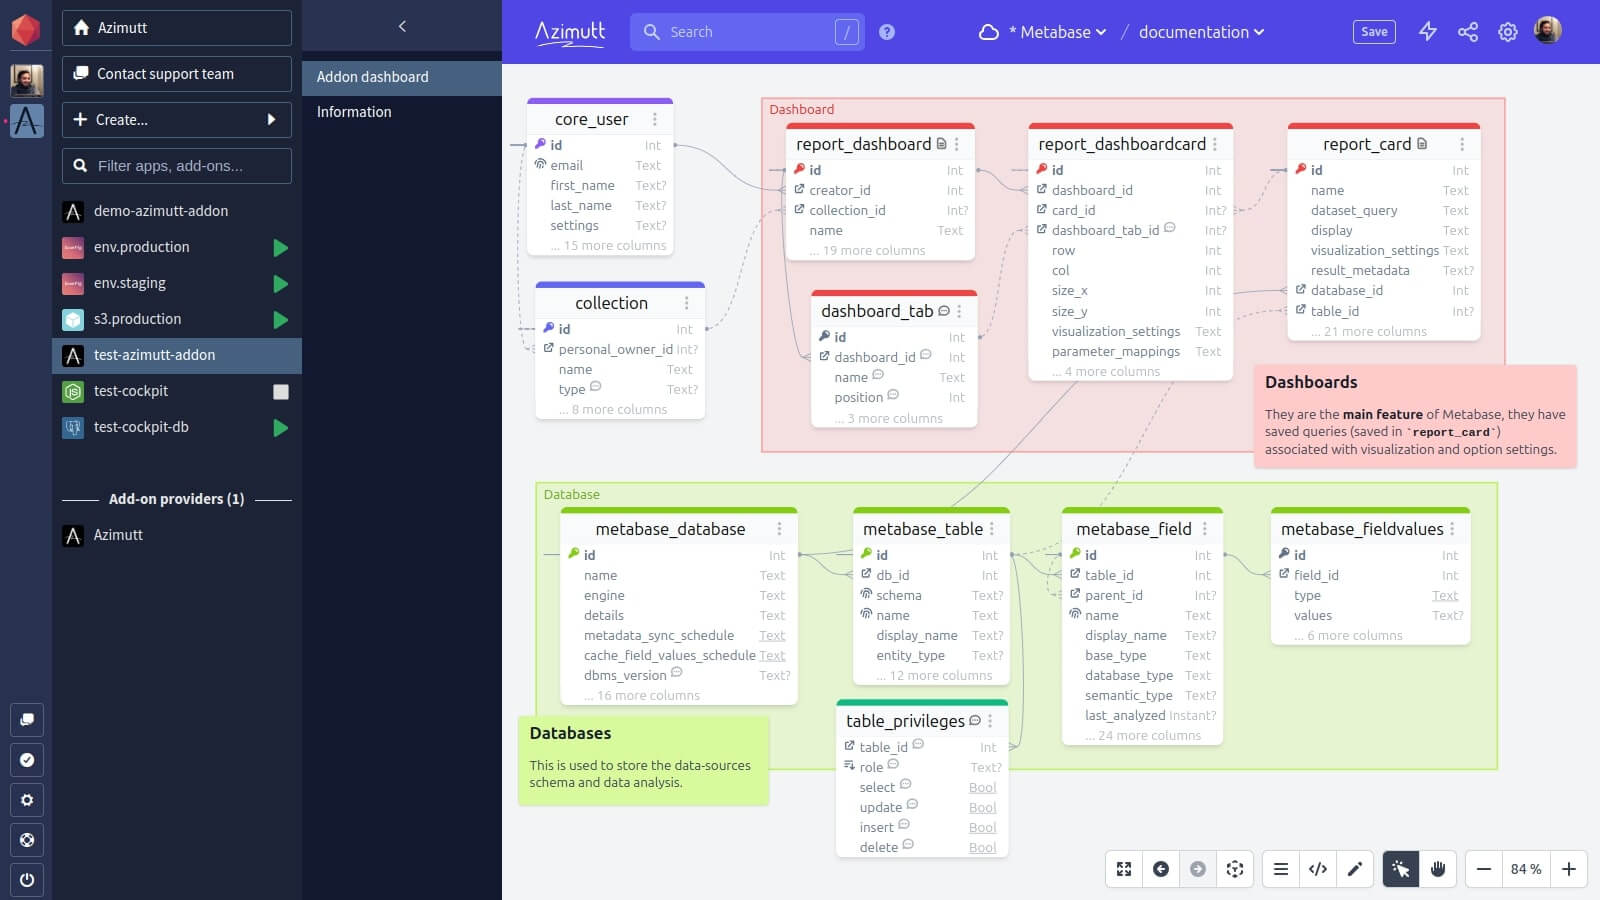Open Azimutt settings with the gear icon

coord(1507,32)
